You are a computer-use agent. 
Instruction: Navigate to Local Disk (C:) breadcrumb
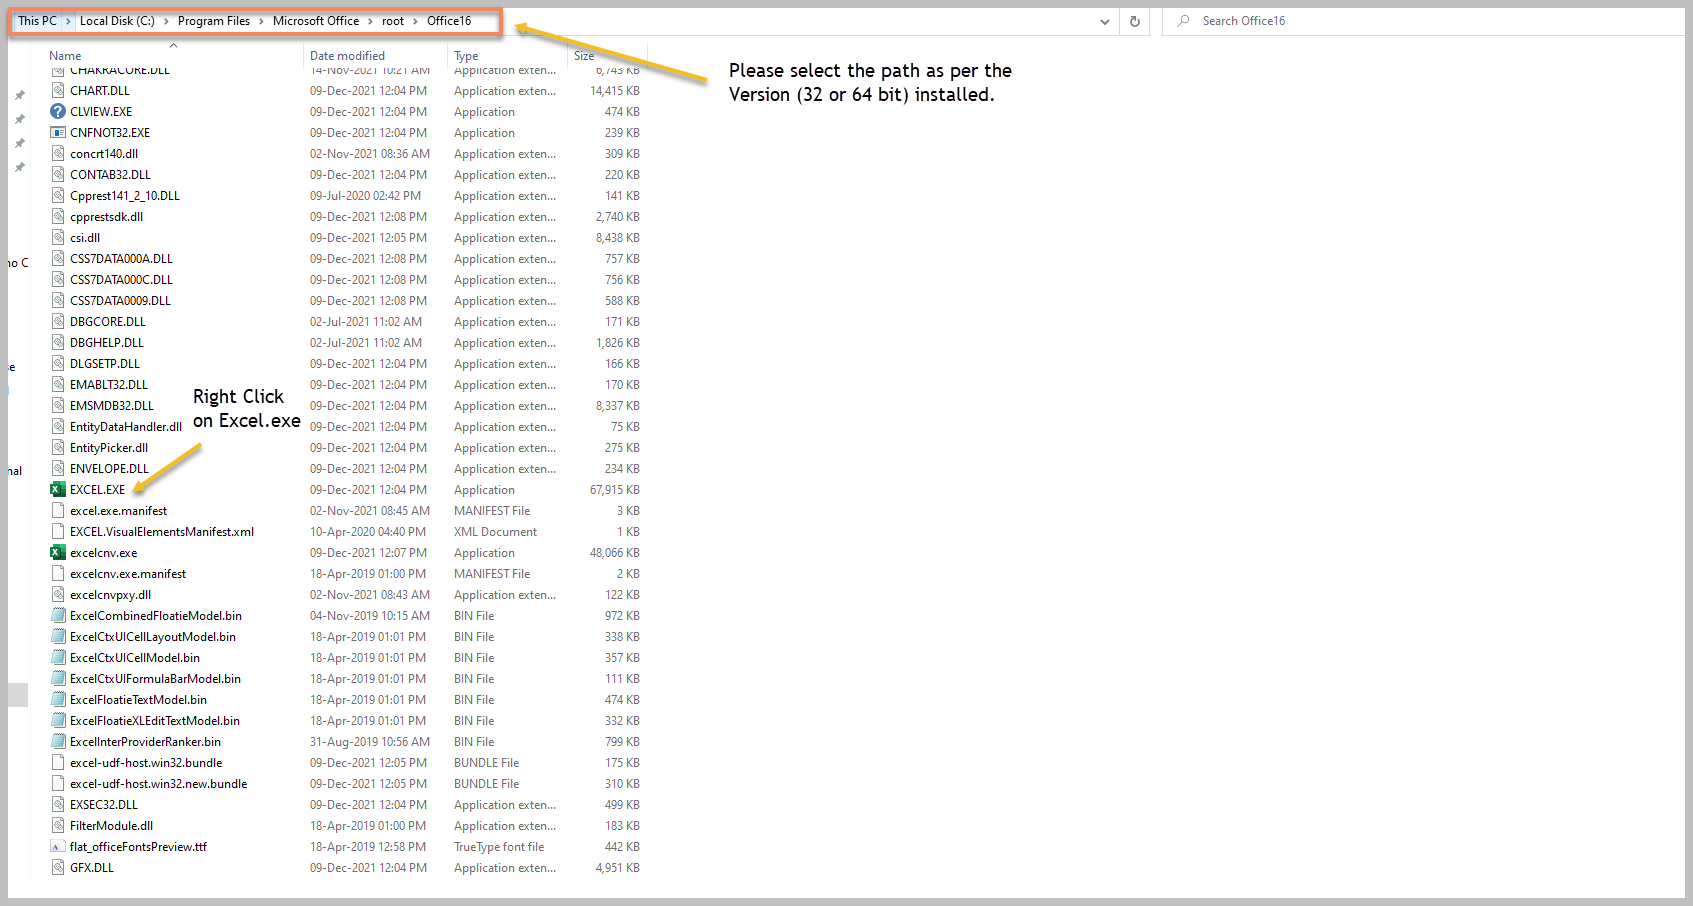point(117,21)
